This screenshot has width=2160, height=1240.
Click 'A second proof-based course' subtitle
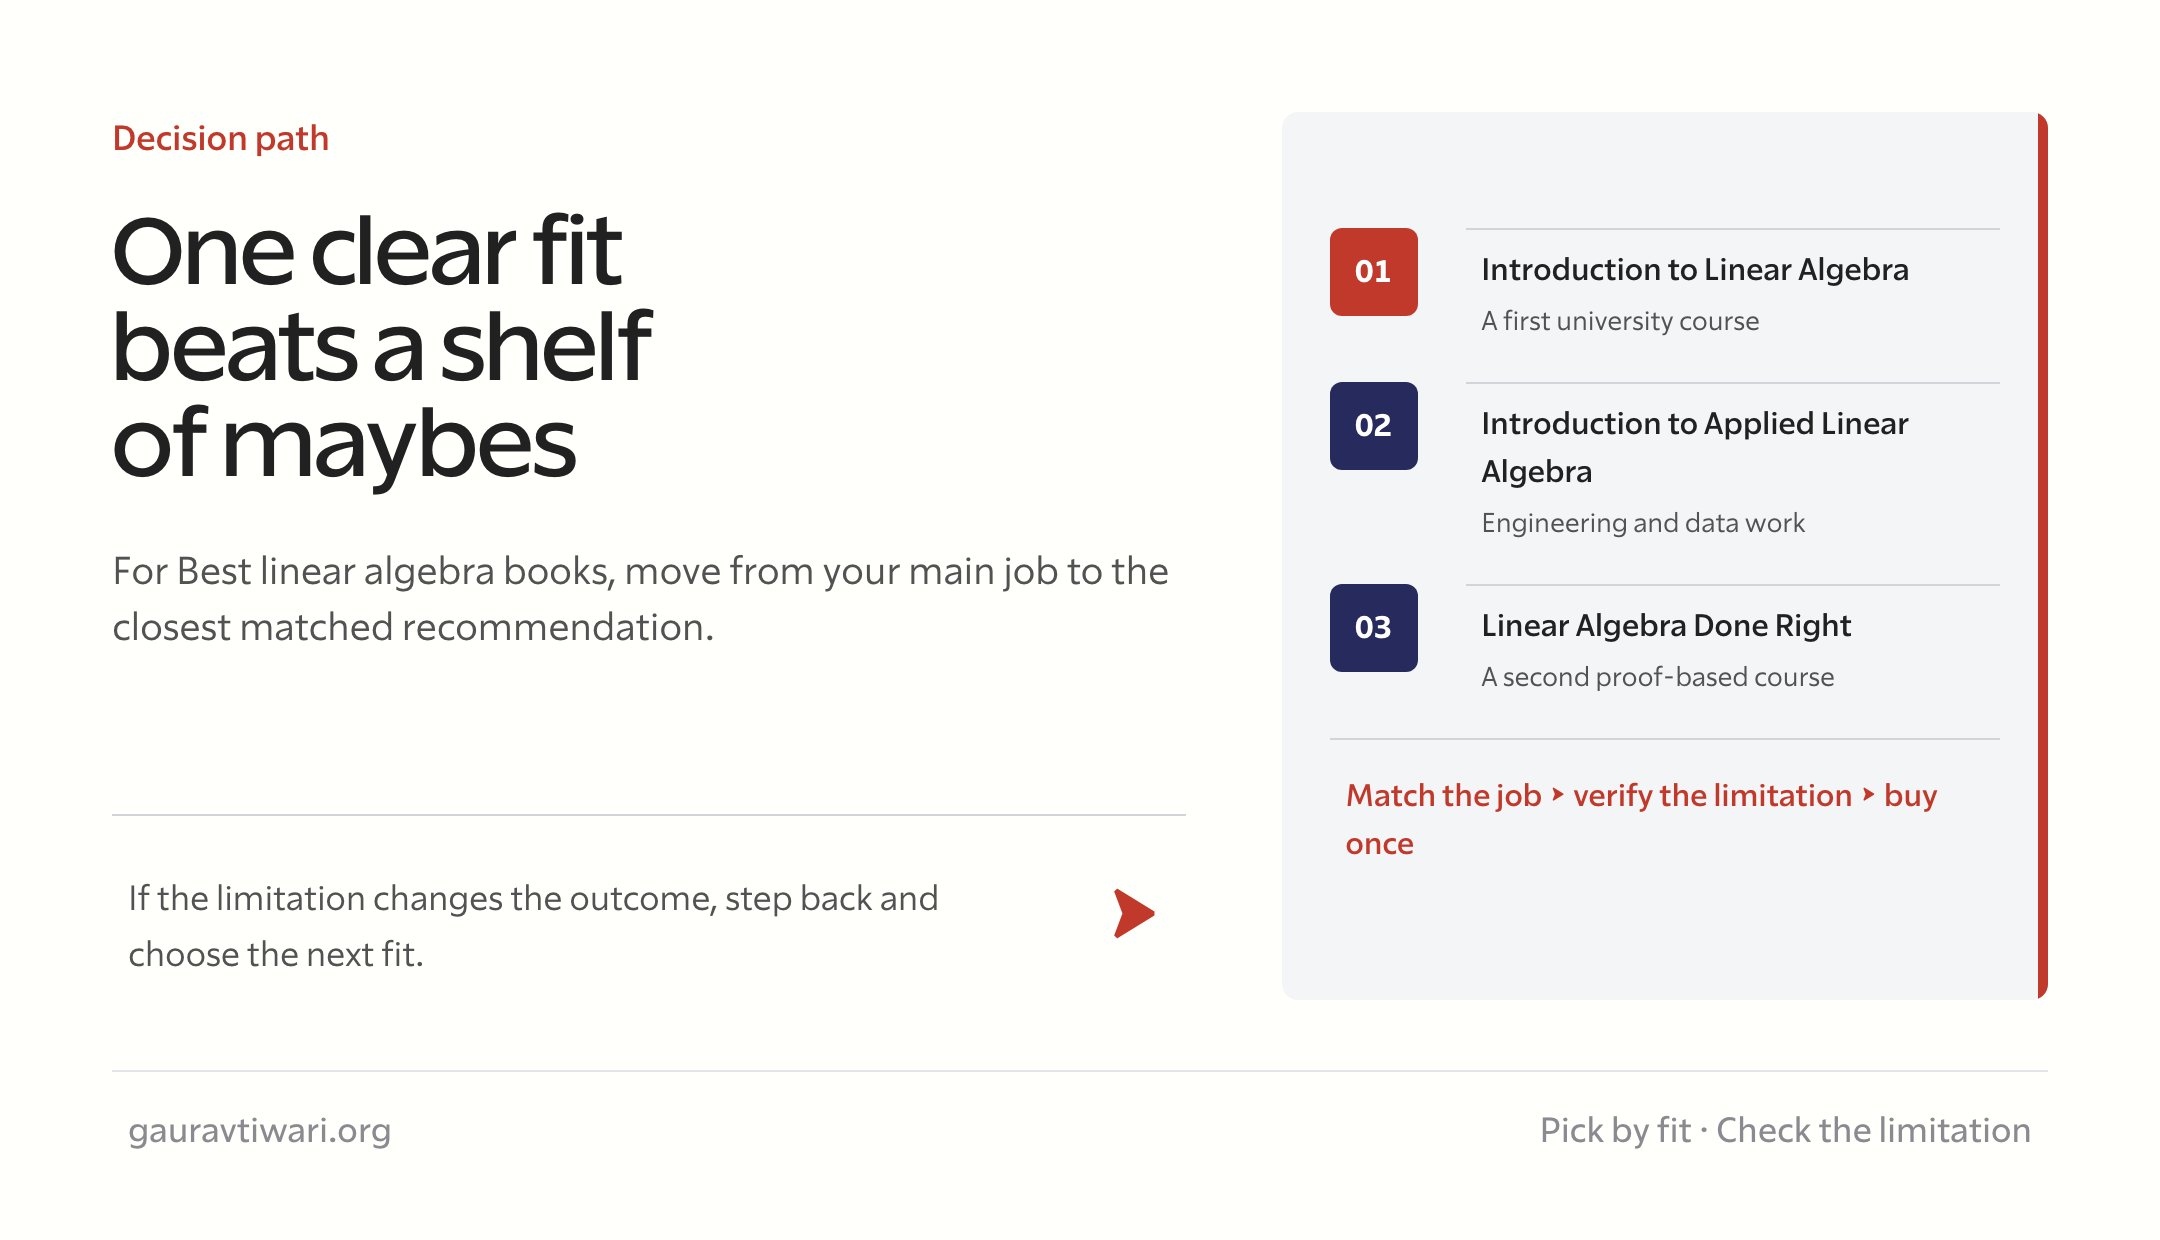pos(1658,677)
